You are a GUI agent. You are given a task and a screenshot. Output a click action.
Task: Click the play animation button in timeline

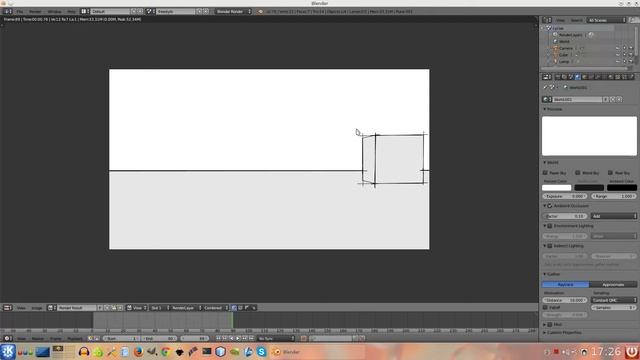[238, 338]
